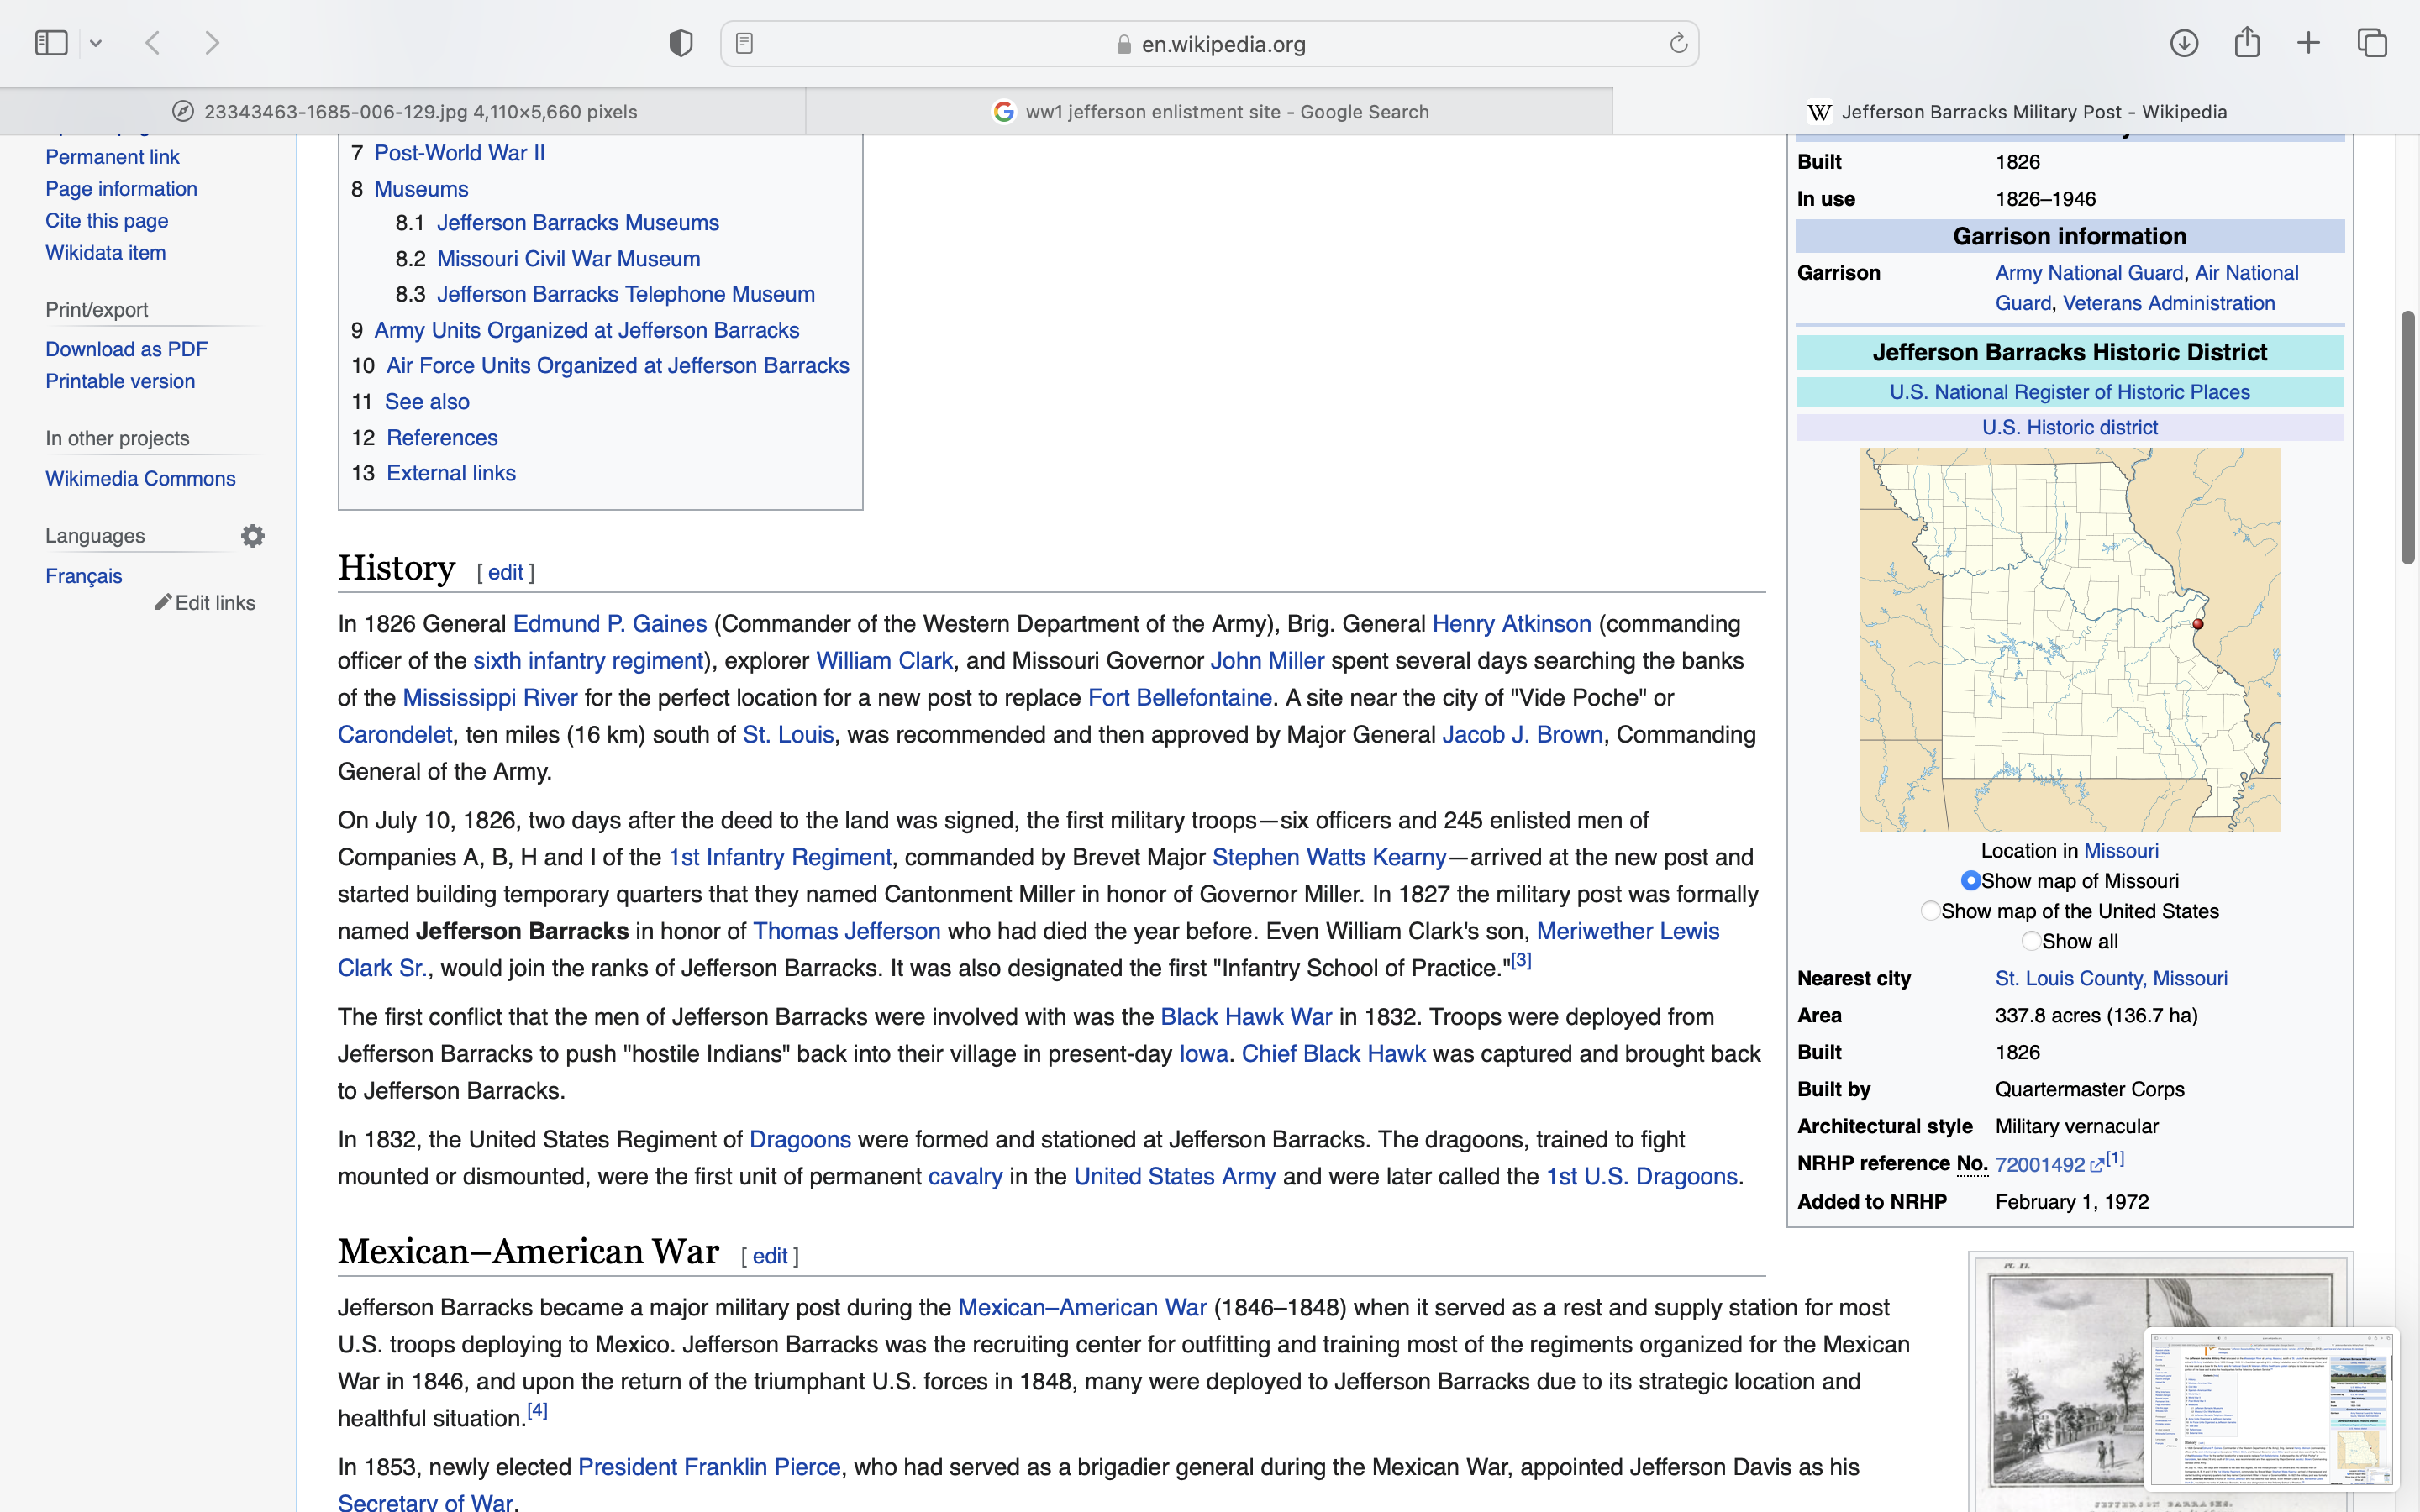This screenshot has height=1512, width=2420.
Task: Open the downloads icon
Action: 2184,43
